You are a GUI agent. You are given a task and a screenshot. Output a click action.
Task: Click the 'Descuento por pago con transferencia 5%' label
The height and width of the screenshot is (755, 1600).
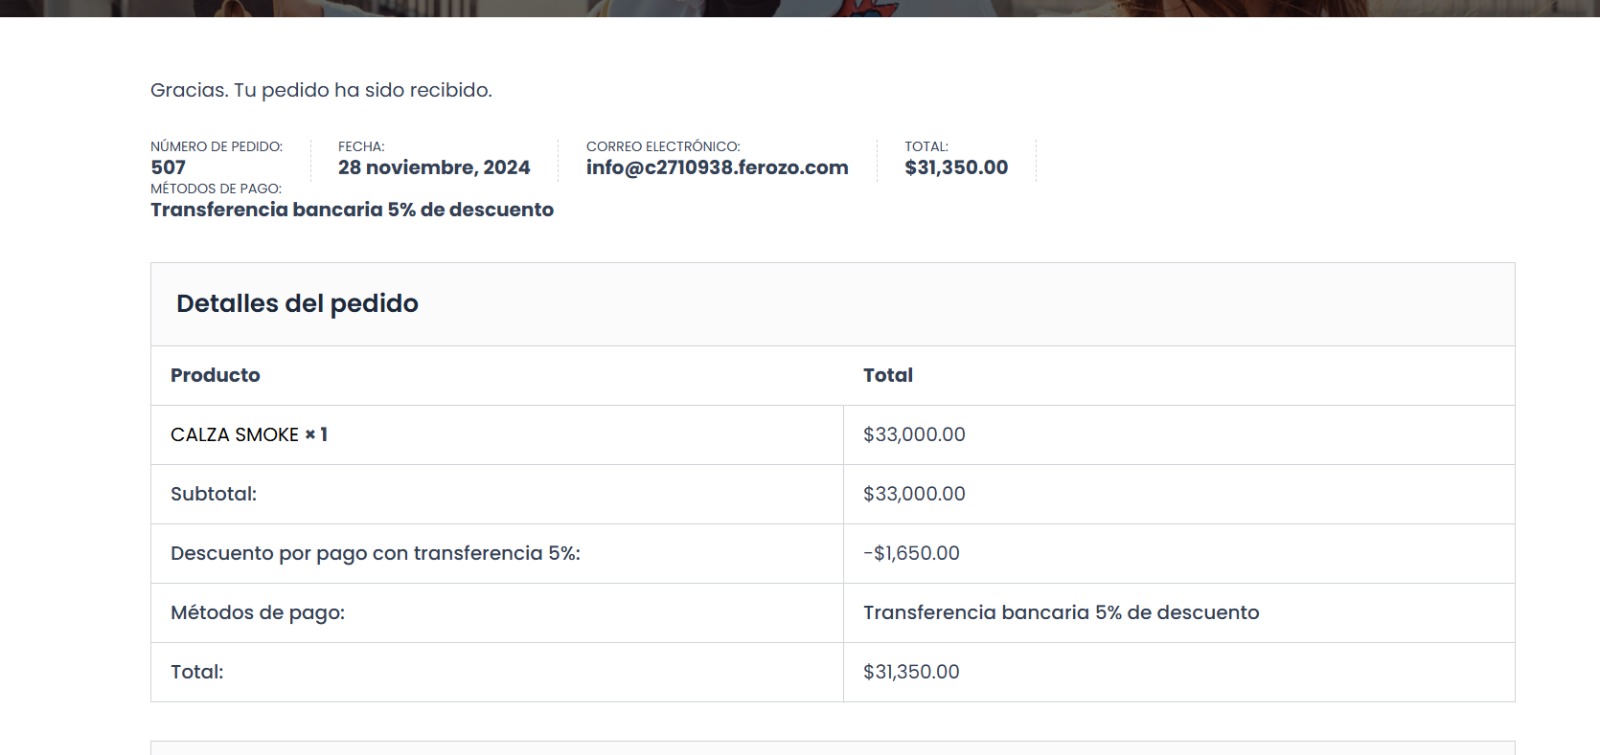pyautogui.click(x=375, y=554)
